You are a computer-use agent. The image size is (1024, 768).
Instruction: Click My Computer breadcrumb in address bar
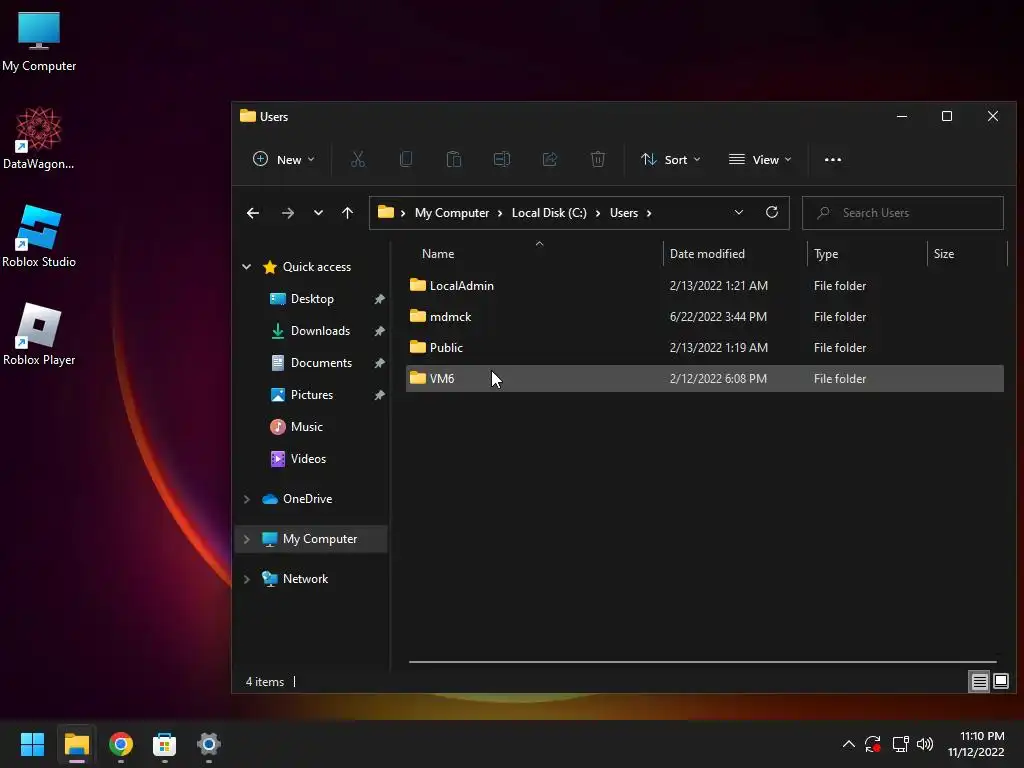452,213
